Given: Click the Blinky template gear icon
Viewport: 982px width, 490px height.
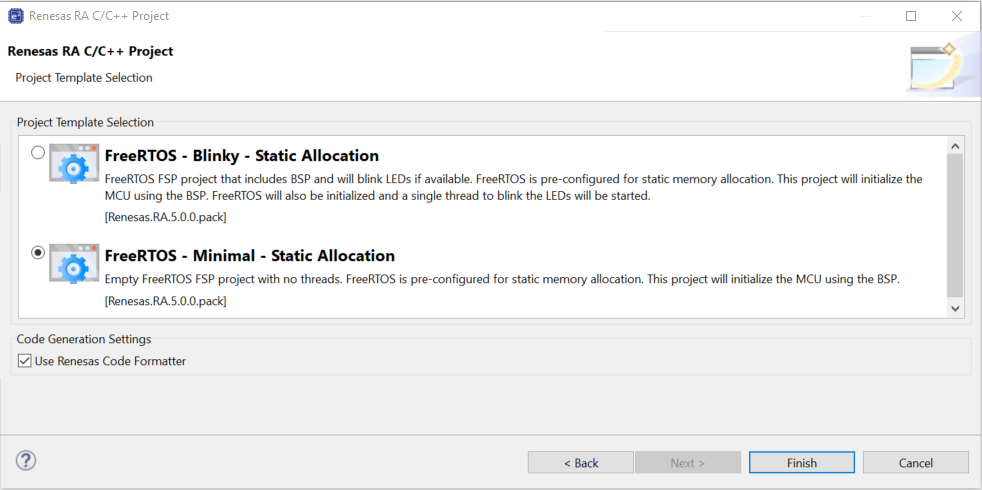Looking at the screenshot, I should click(74, 163).
